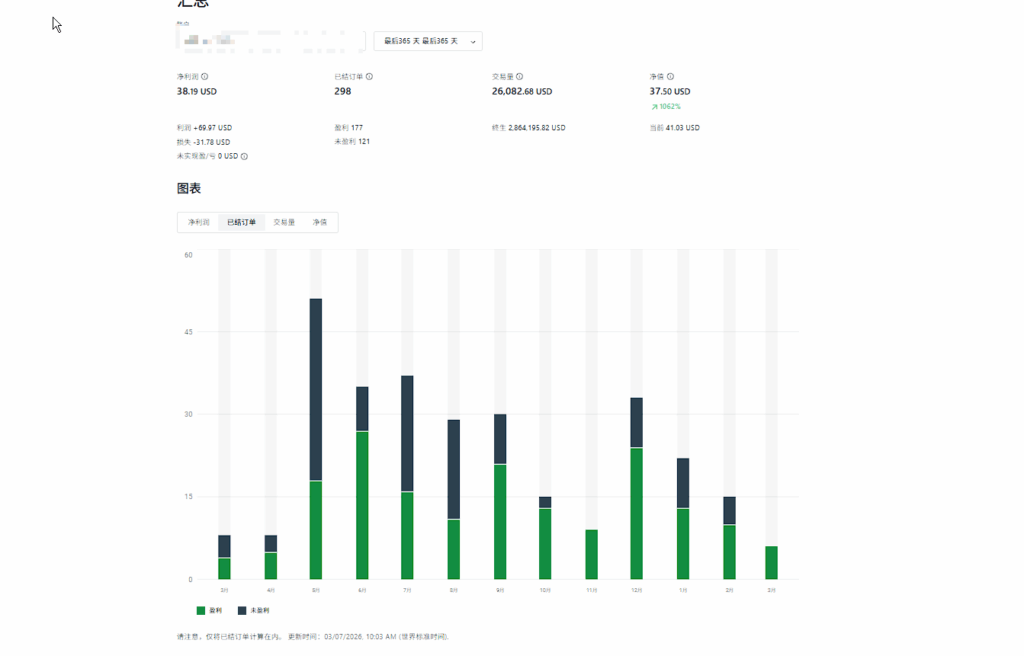1024x656 pixels.
Task: Click the green 盈利 legend color square
Action: pos(201,611)
